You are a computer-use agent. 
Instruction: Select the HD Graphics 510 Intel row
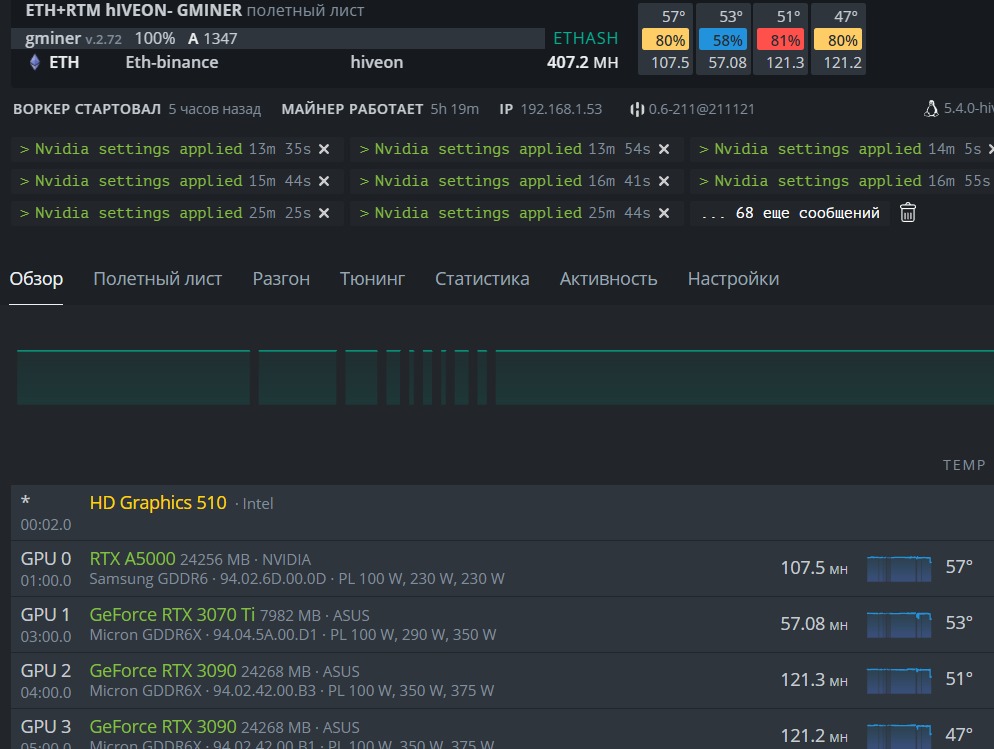coord(502,513)
